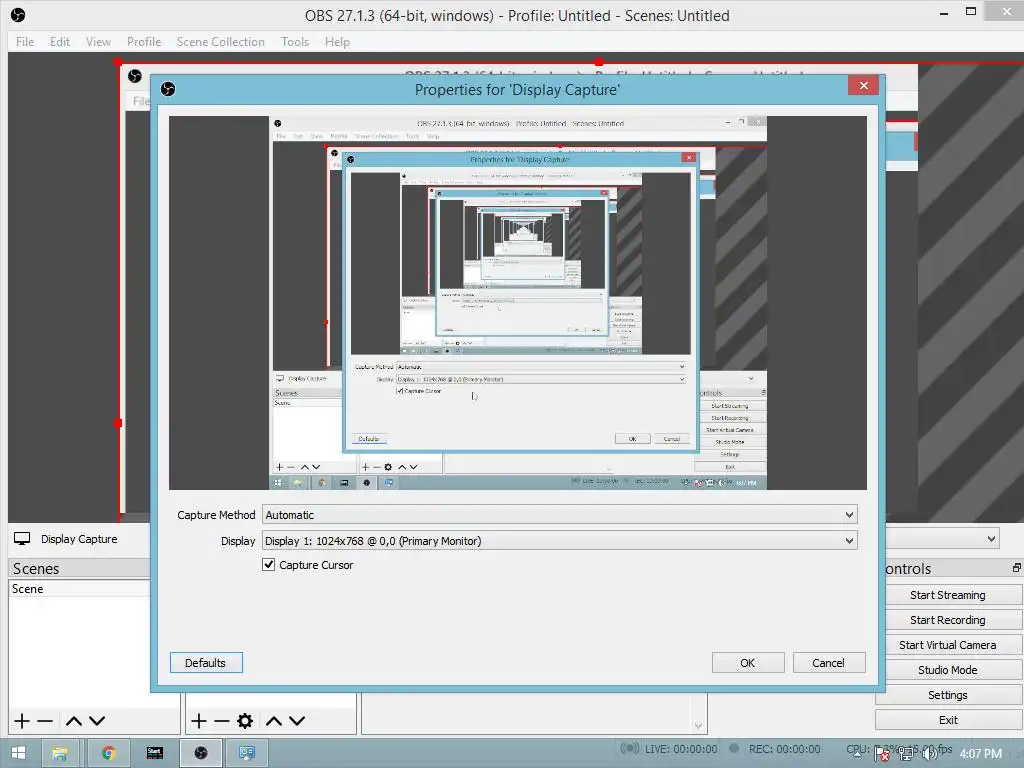
Task: Open network status tray icon
Action: click(906, 754)
